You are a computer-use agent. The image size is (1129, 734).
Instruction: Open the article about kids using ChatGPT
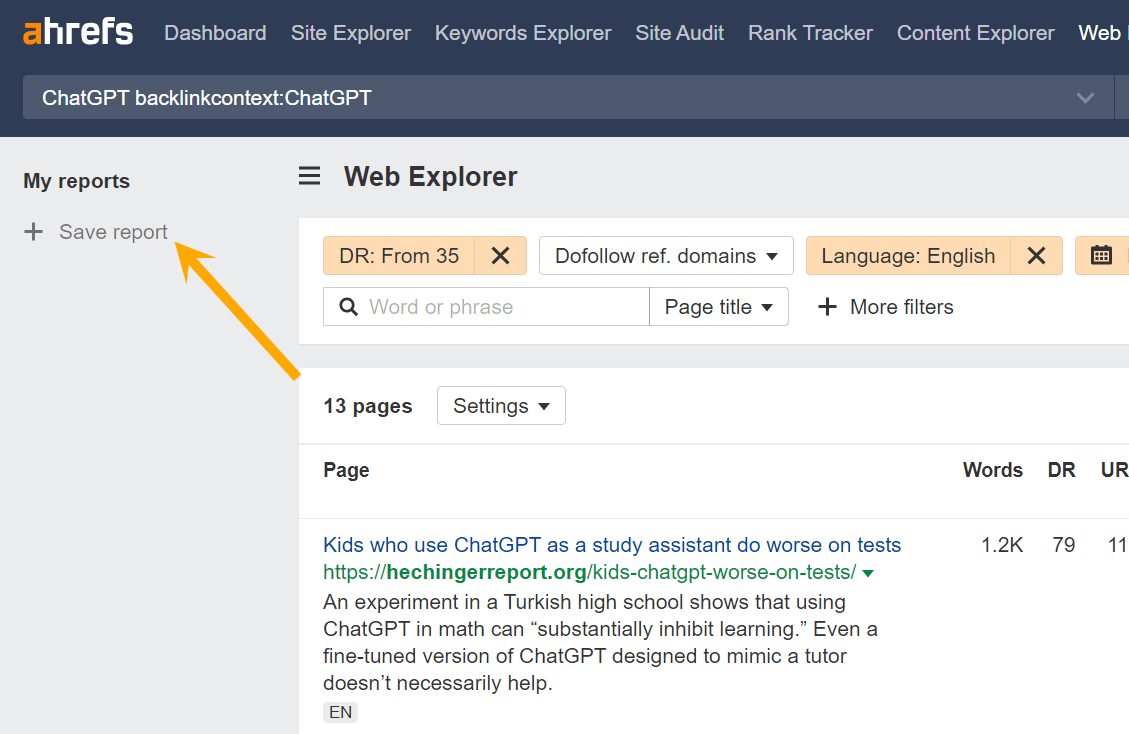click(612, 544)
